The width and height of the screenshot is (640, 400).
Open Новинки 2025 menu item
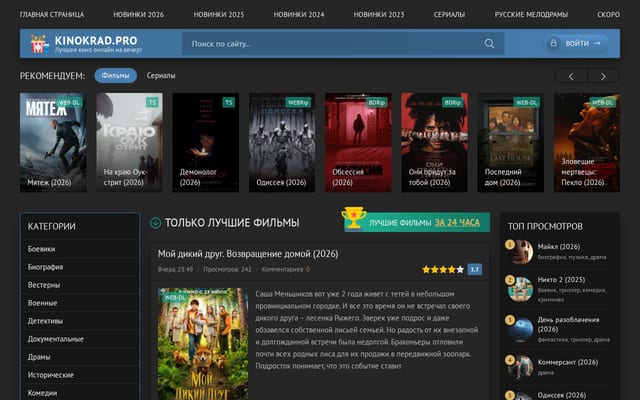[x=219, y=15]
